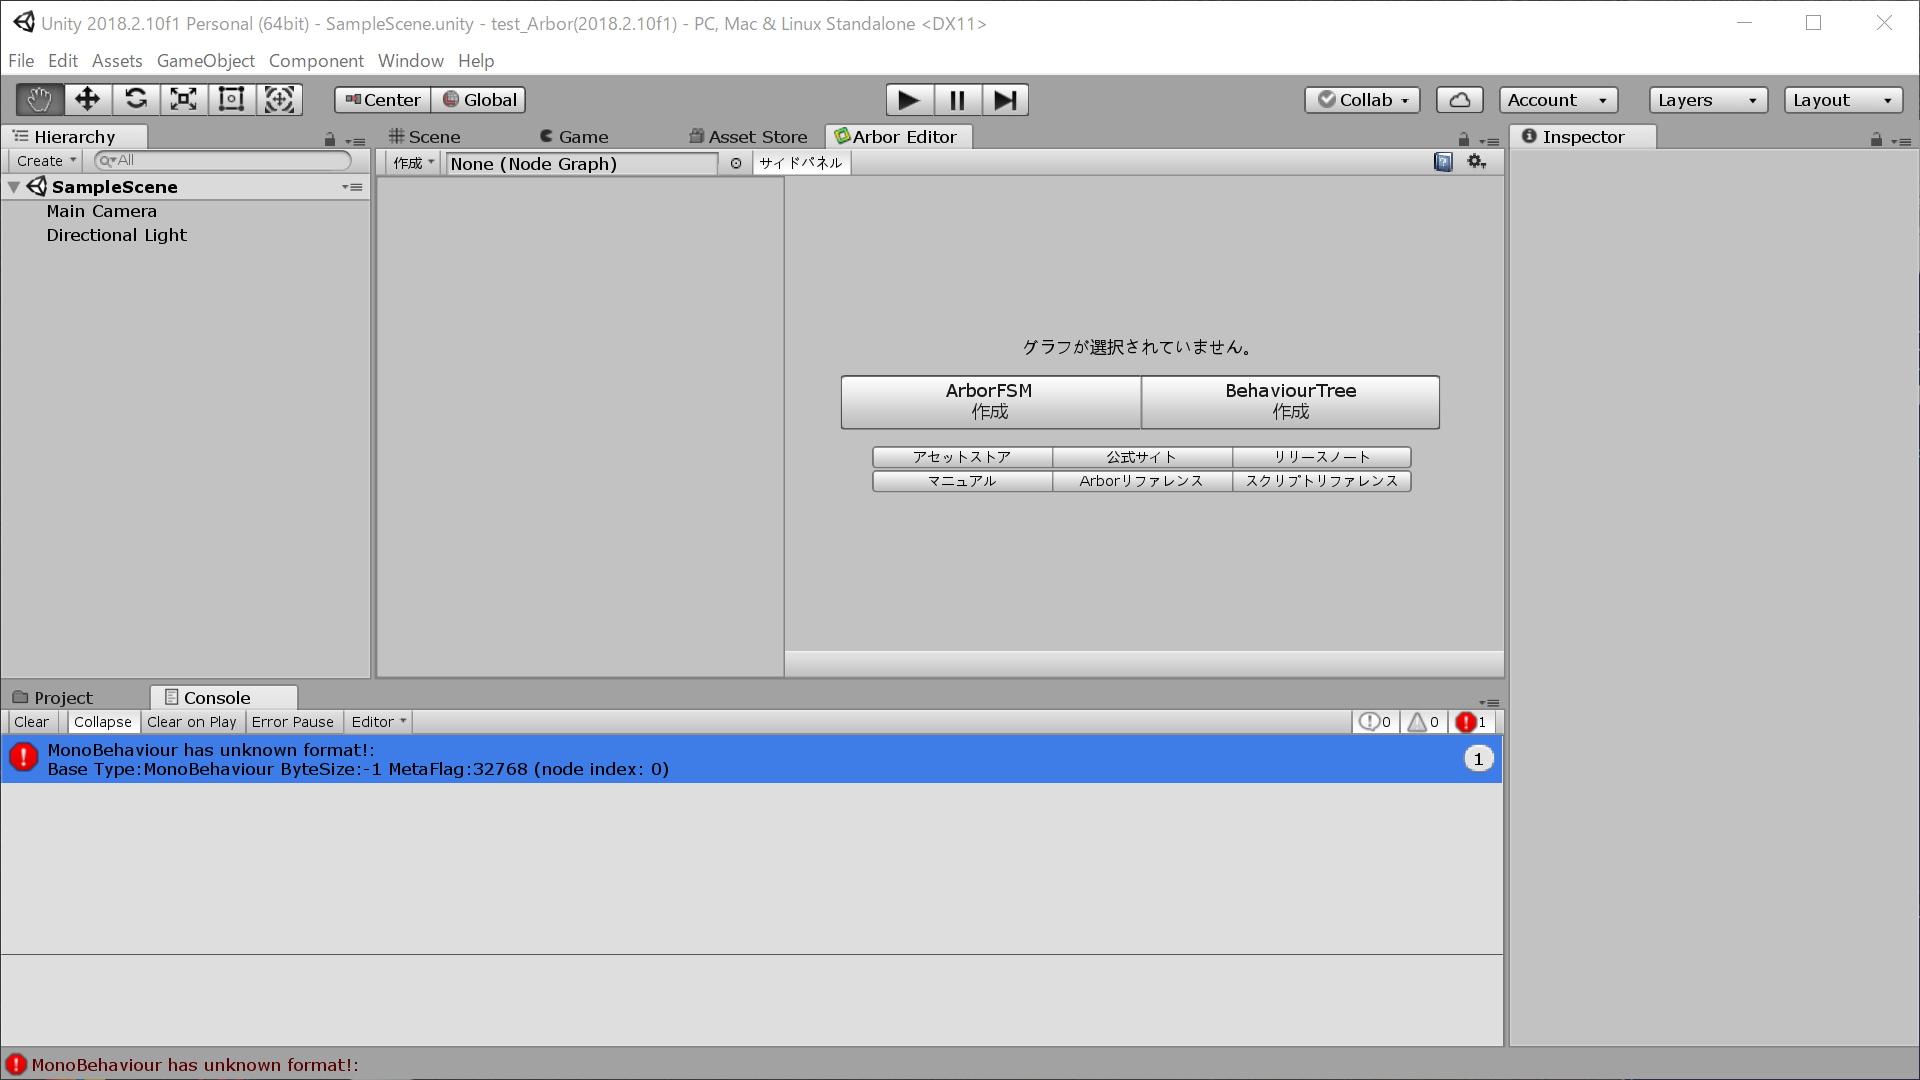Screen dimensions: 1920x1080
Task: Open Arbor Editor settings via the gear icon
Action: click(x=1476, y=161)
